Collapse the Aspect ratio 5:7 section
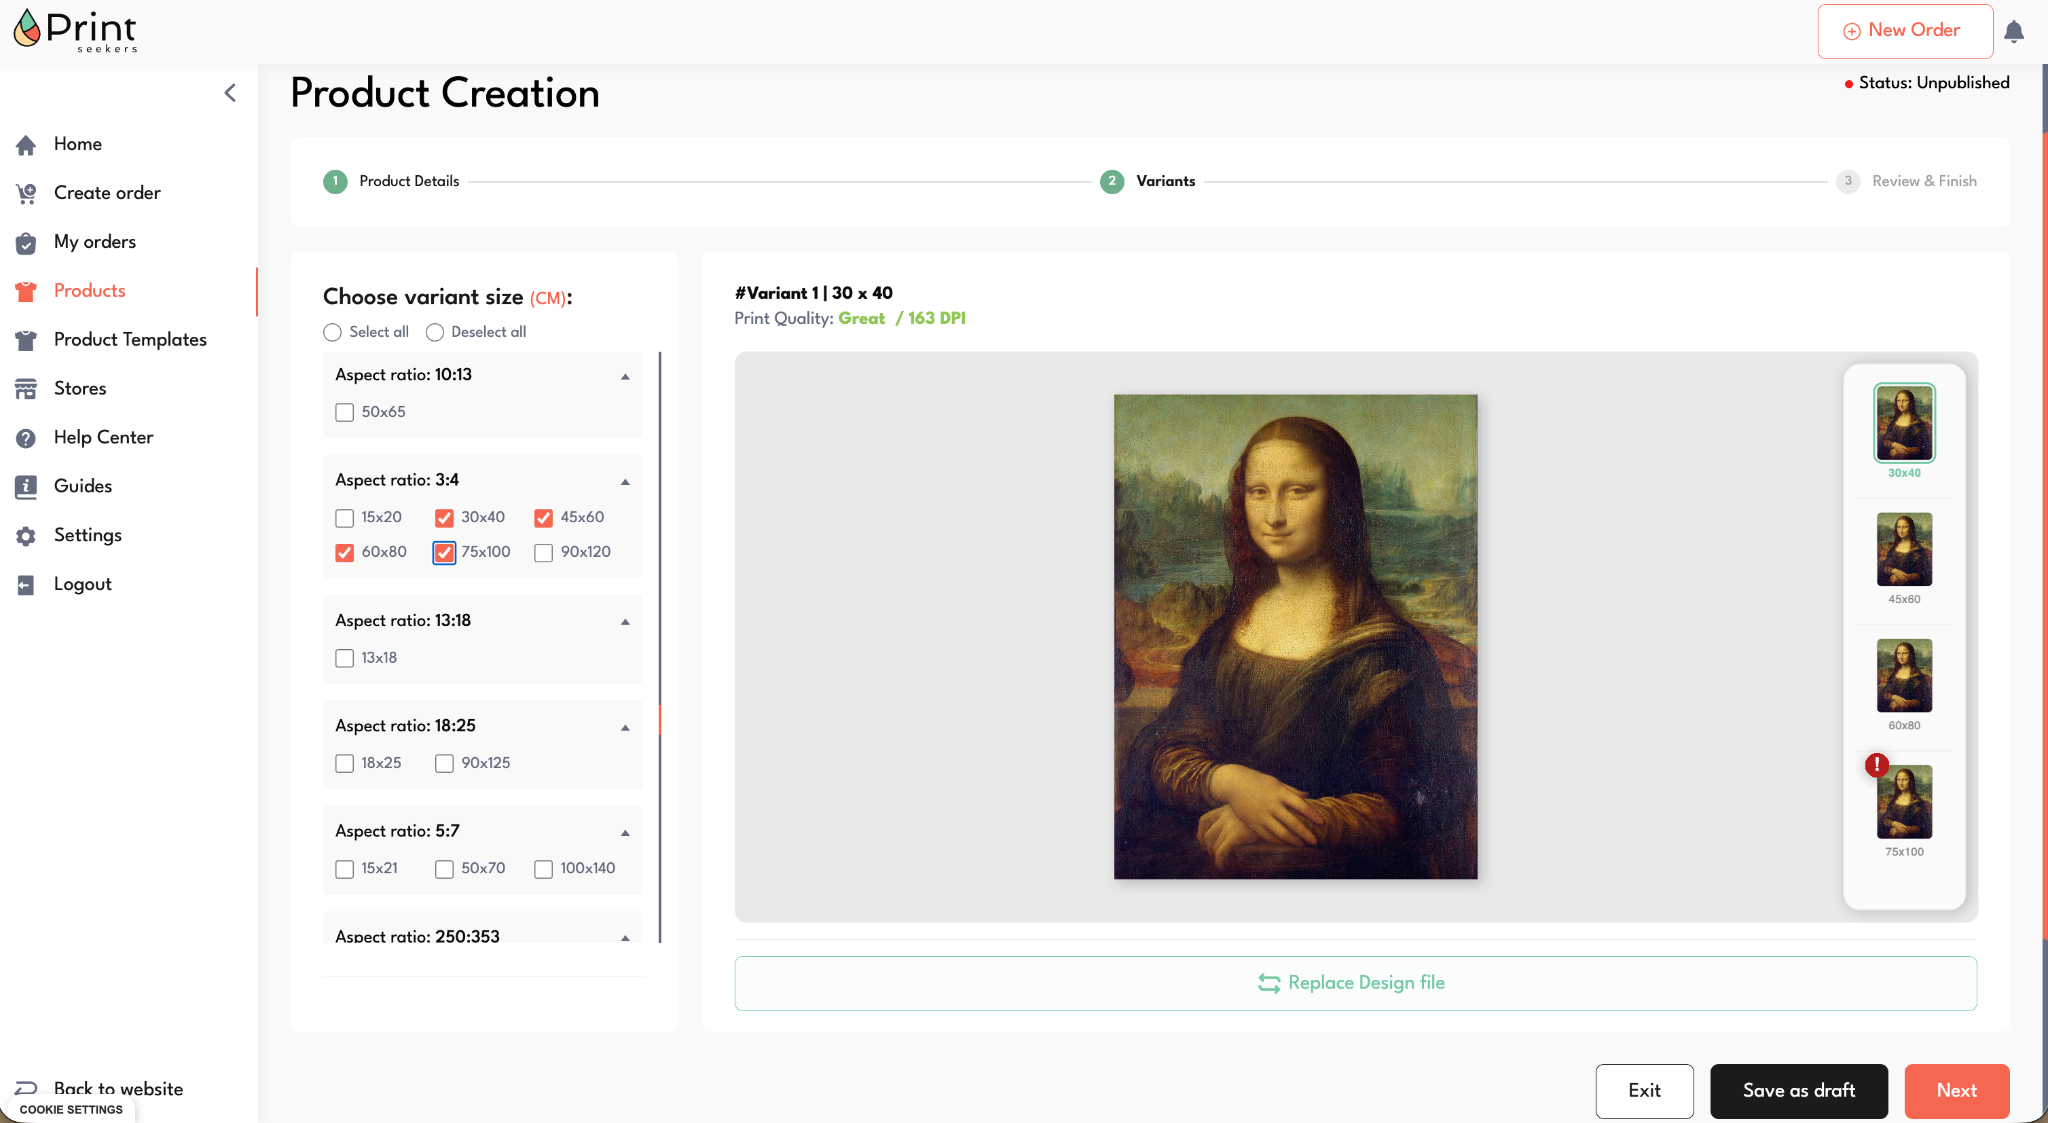 625,833
